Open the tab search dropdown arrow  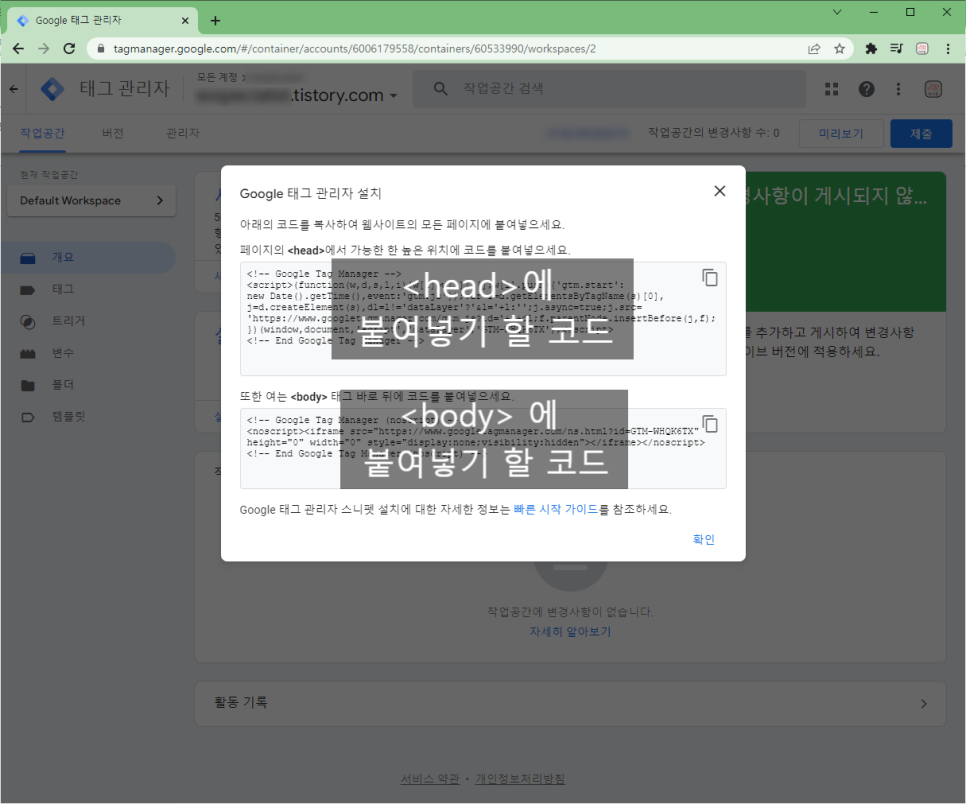837,12
